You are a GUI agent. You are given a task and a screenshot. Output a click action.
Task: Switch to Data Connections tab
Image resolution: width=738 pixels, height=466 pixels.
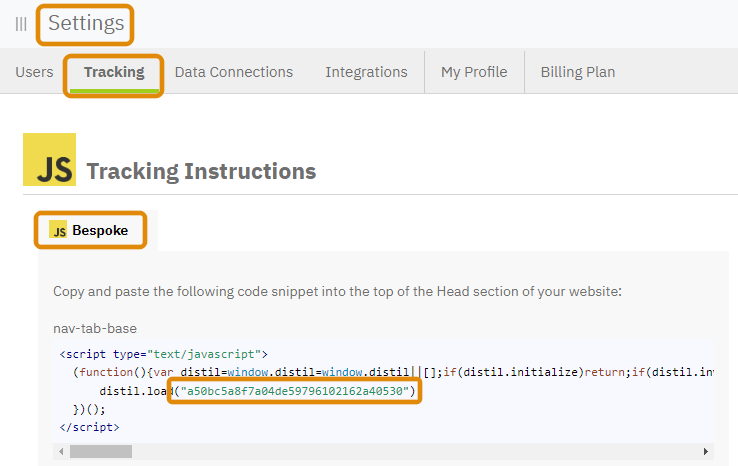[234, 72]
